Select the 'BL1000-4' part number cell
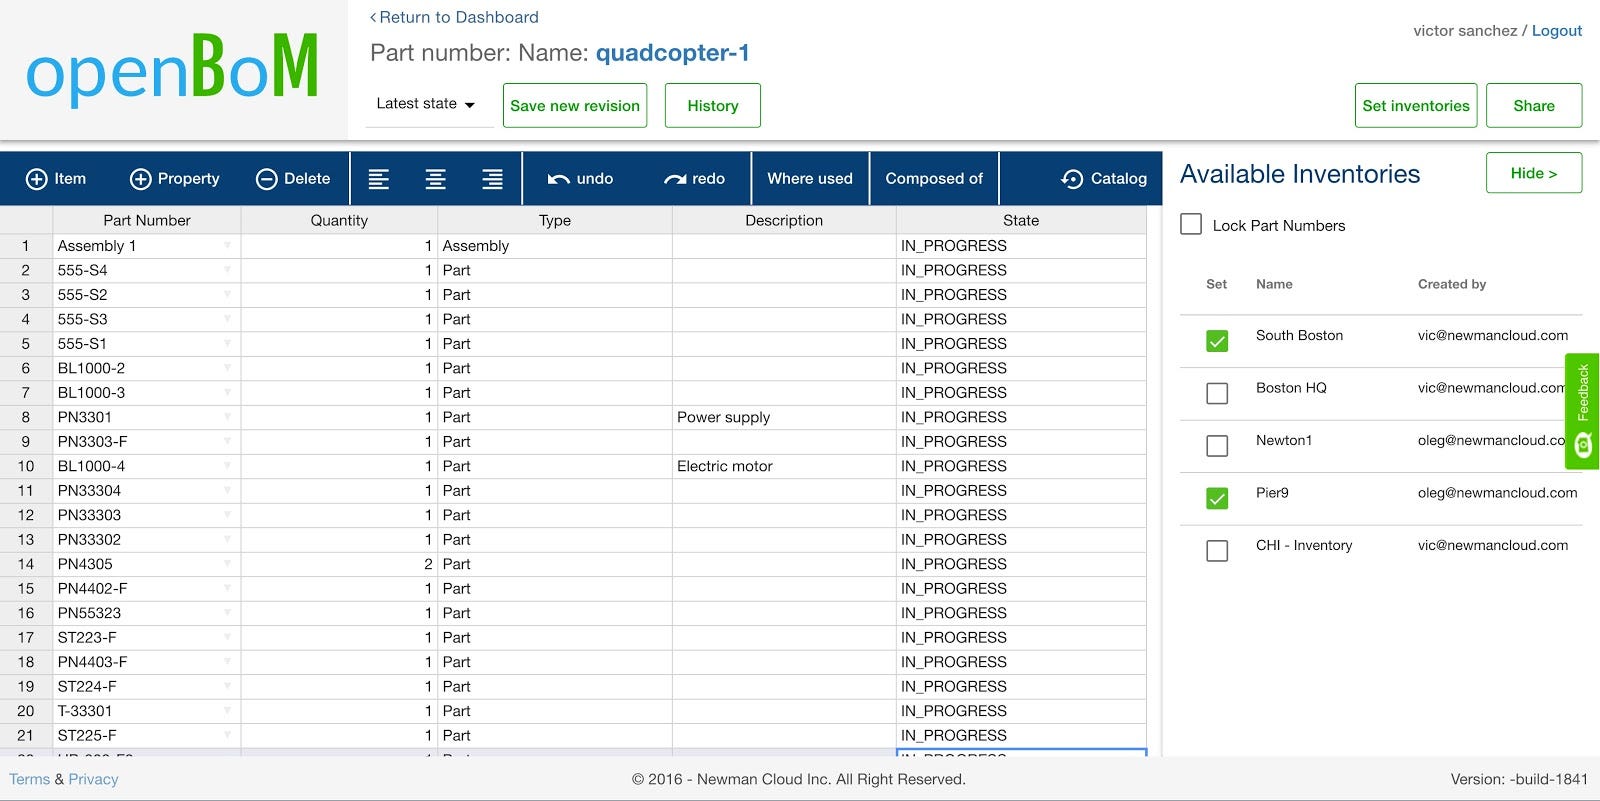 pos(147,466)
